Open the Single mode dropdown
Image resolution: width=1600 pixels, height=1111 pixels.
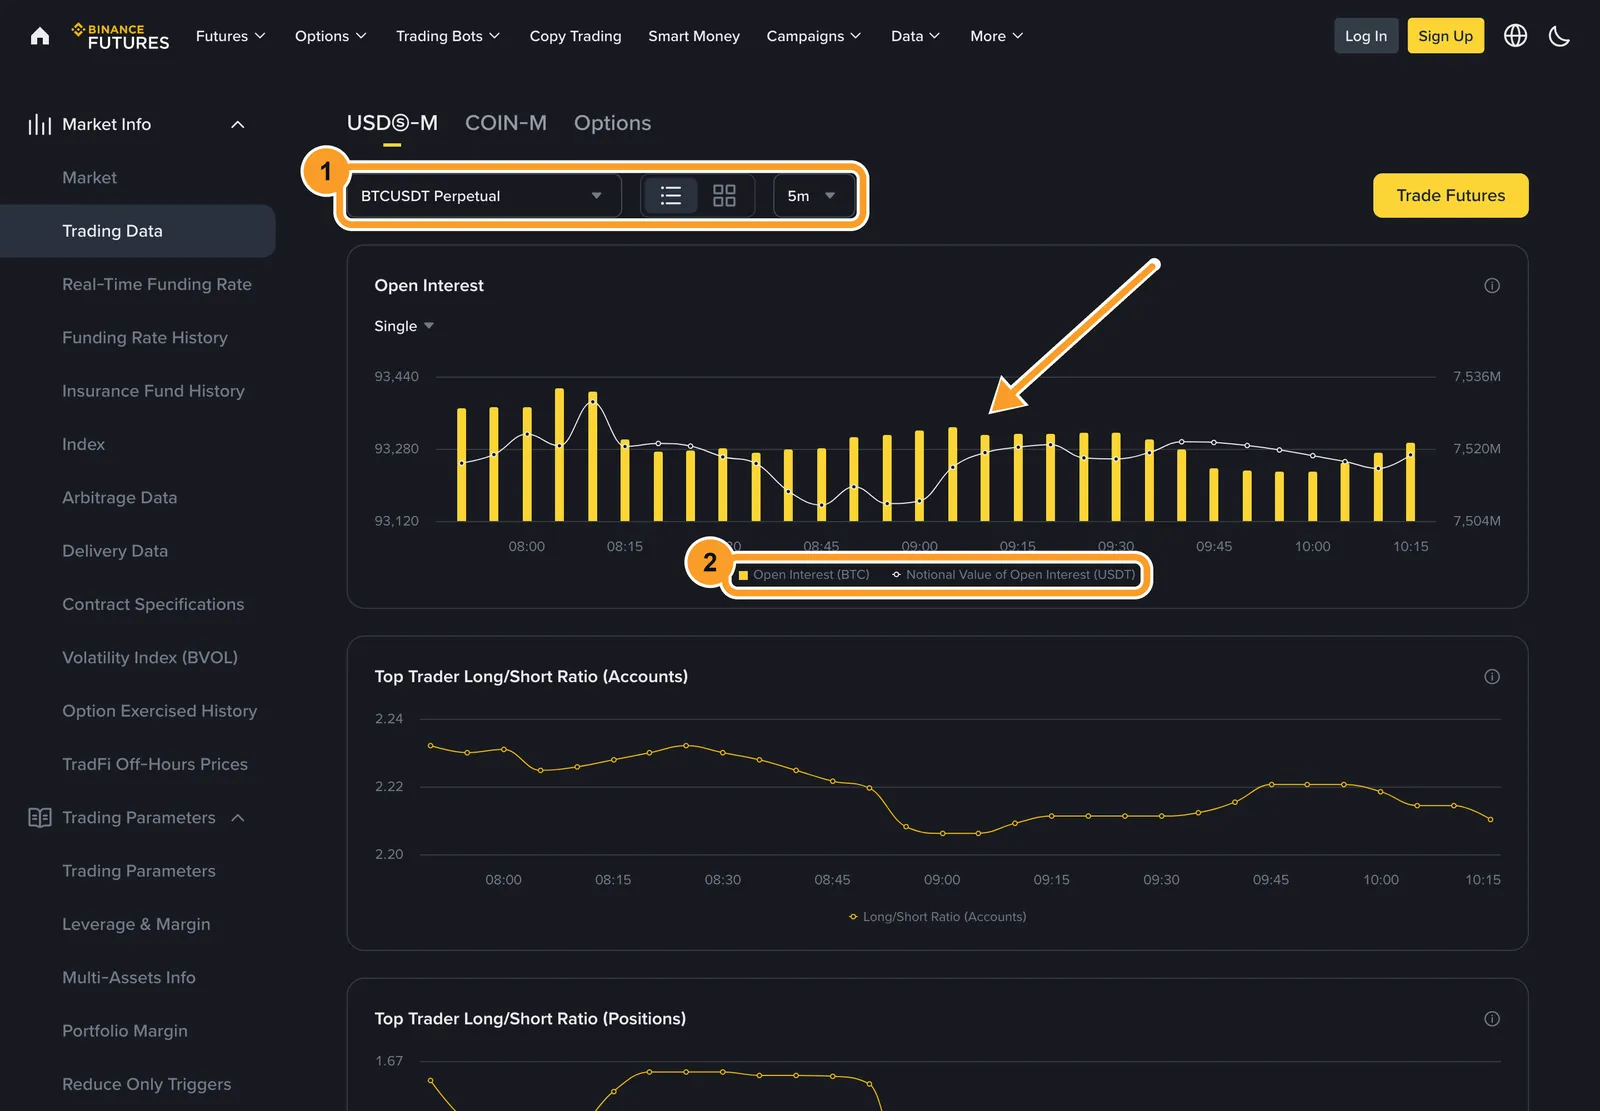point(404,326)
